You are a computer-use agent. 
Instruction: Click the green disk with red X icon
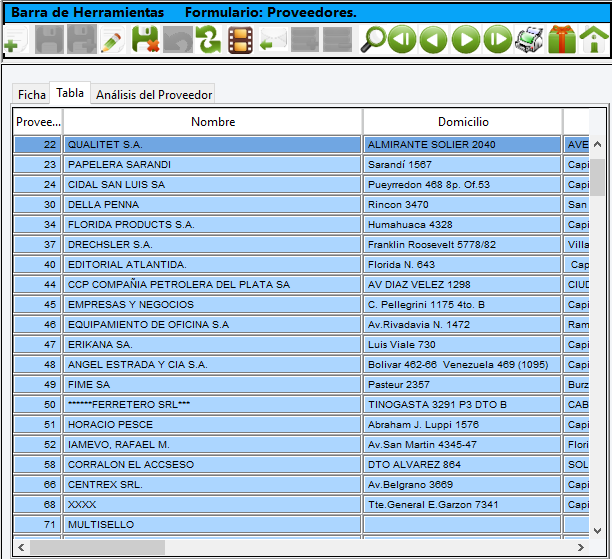[145, 39]
